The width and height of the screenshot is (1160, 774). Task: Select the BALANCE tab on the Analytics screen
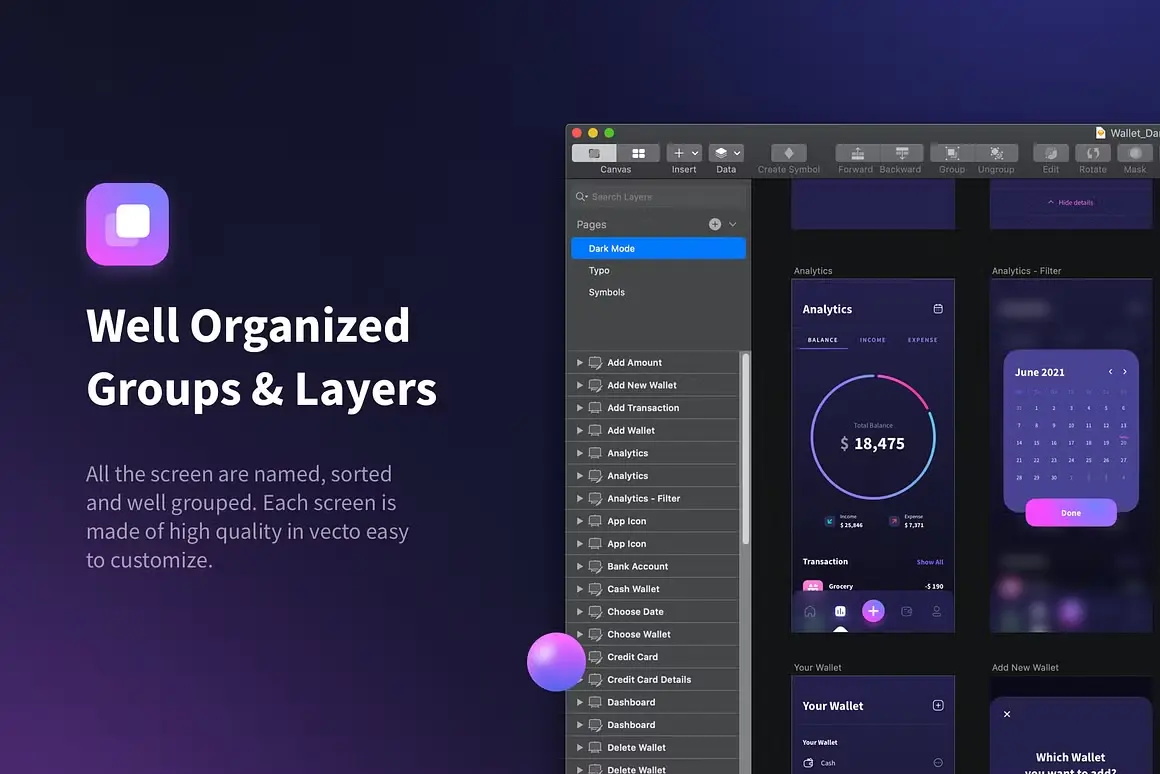822,340
